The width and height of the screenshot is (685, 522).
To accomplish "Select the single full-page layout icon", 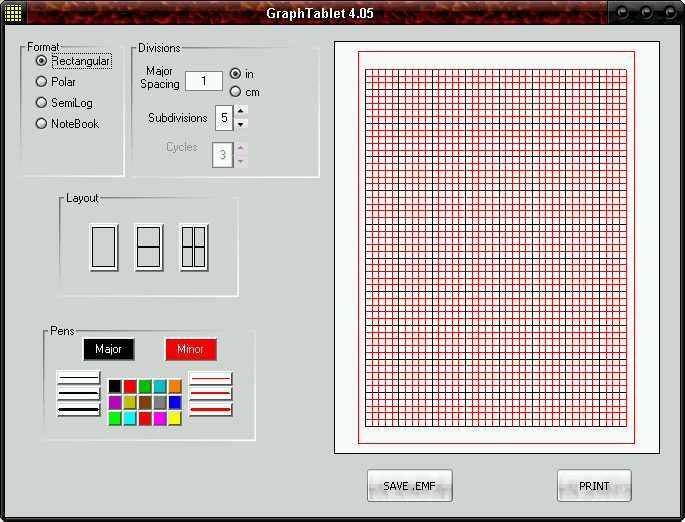I will tap(104, 247).
